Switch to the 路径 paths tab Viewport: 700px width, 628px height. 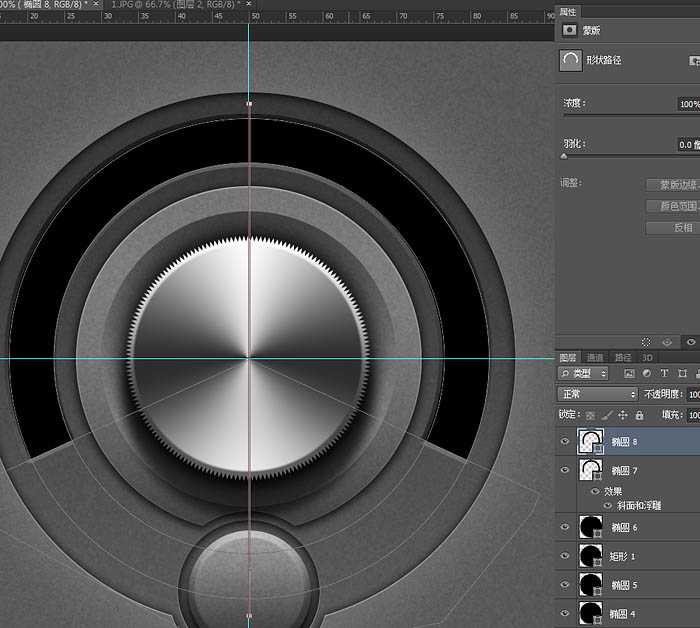pyautogui.click(x=622, y=357)
